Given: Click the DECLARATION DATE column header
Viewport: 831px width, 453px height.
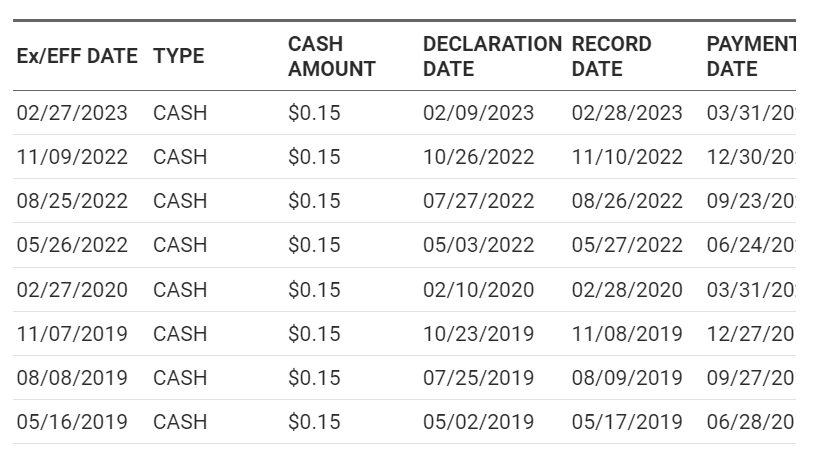Looking at the screenshot, I should point(491,57).
